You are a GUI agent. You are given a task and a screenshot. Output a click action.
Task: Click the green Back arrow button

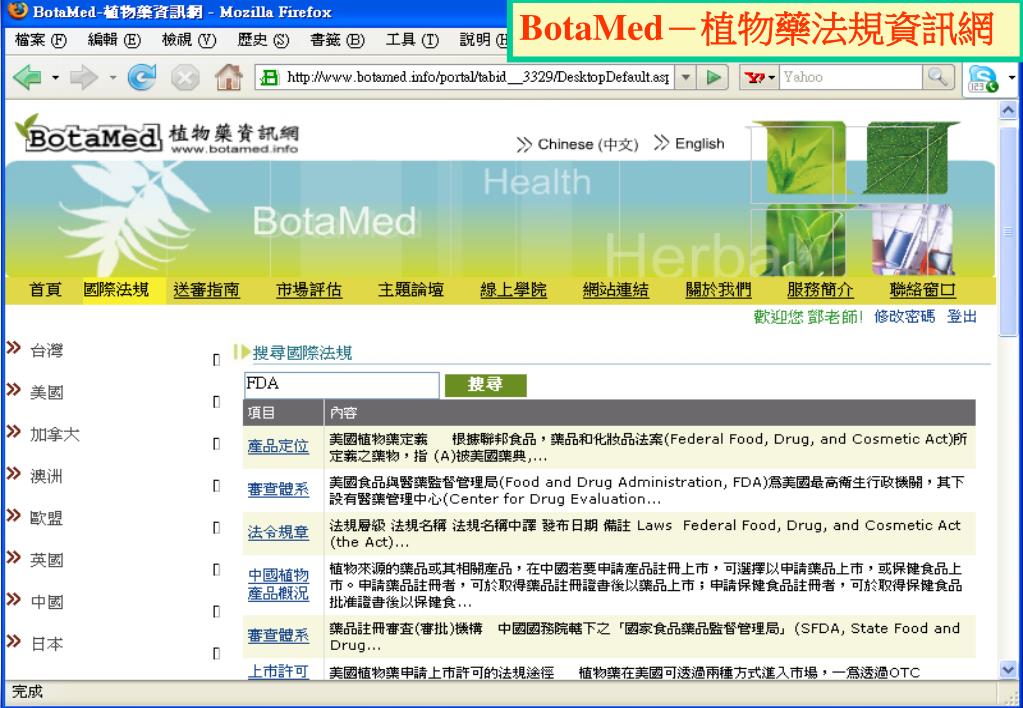click(27, 78)
